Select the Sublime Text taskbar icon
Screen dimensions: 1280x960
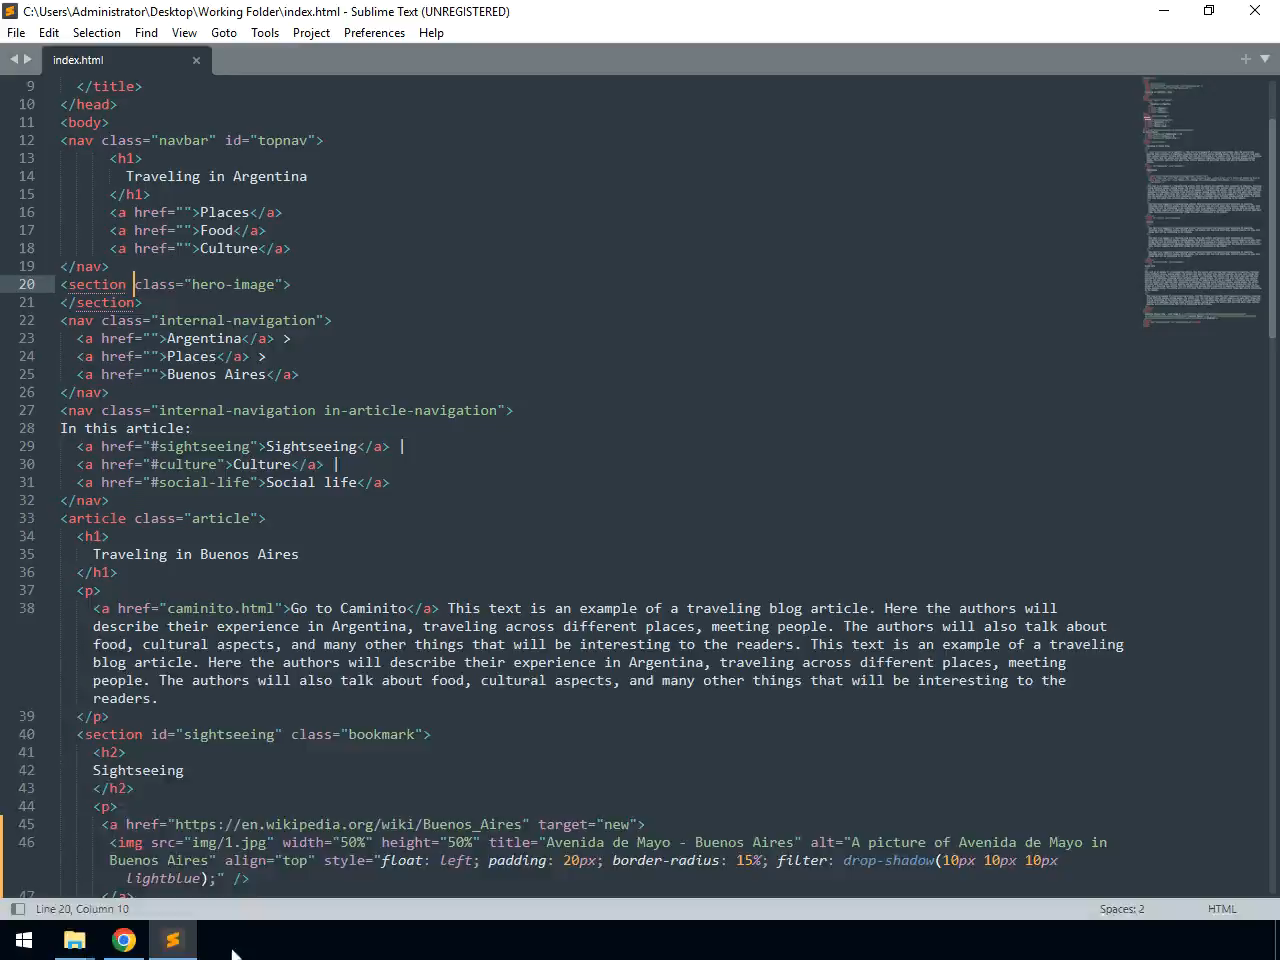[173, 940]
